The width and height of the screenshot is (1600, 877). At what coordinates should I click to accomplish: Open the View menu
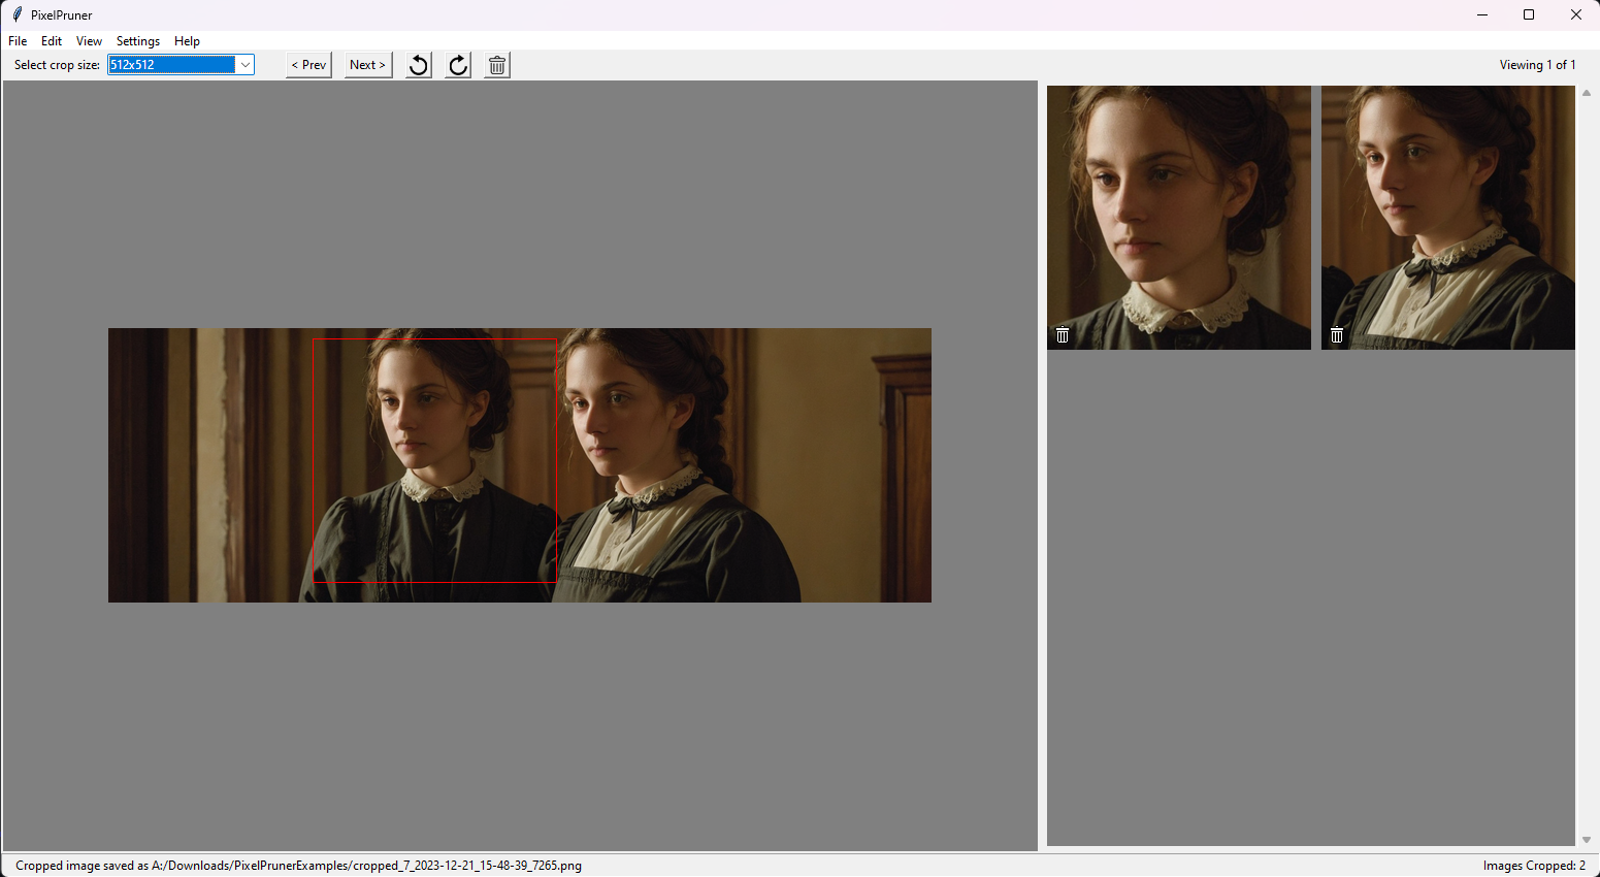89,41
